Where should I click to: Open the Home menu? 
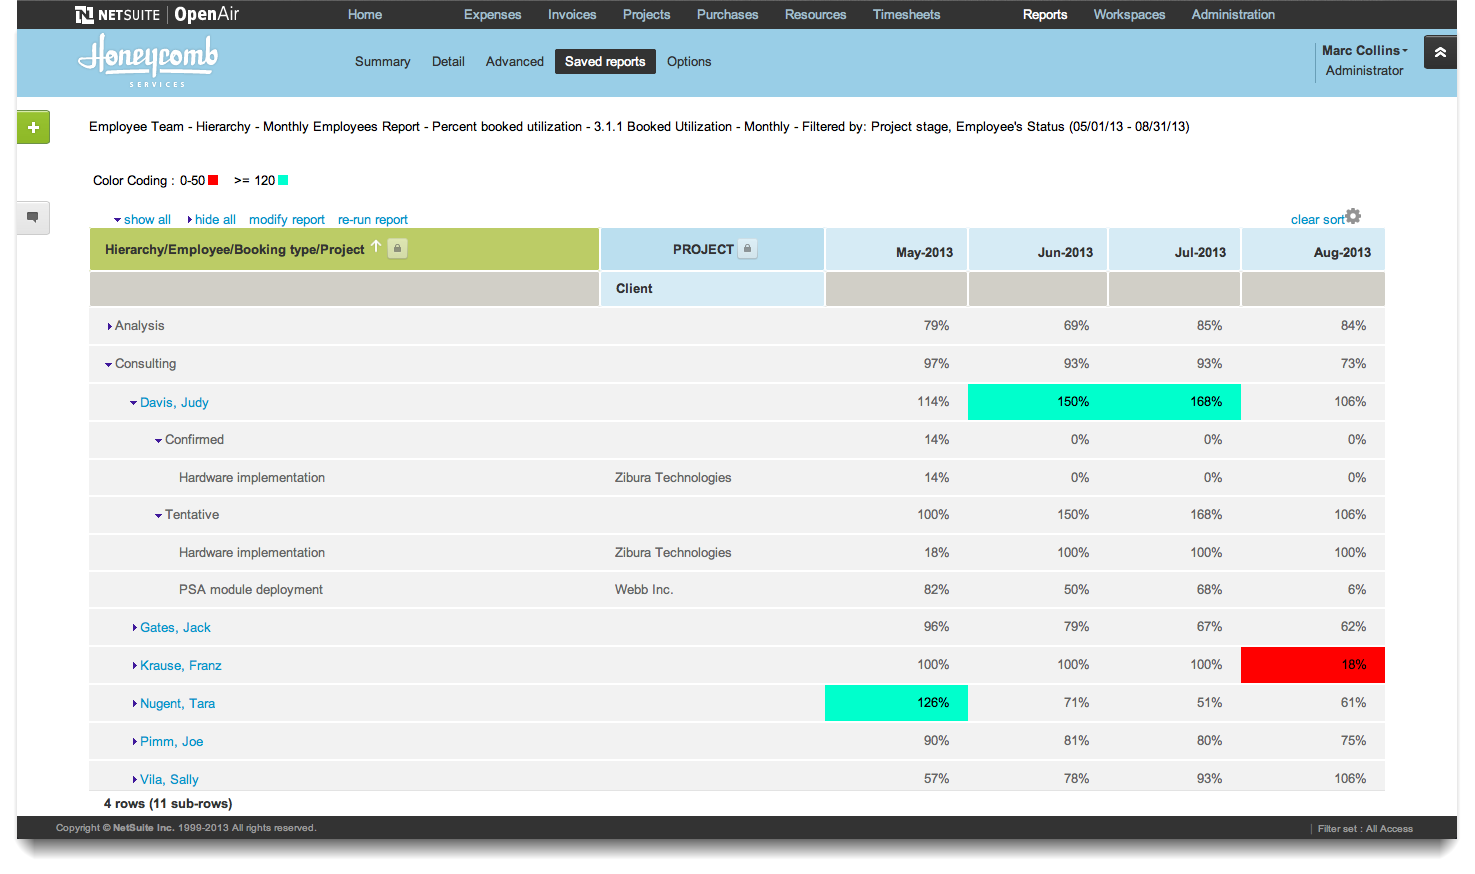pos(365,14)
